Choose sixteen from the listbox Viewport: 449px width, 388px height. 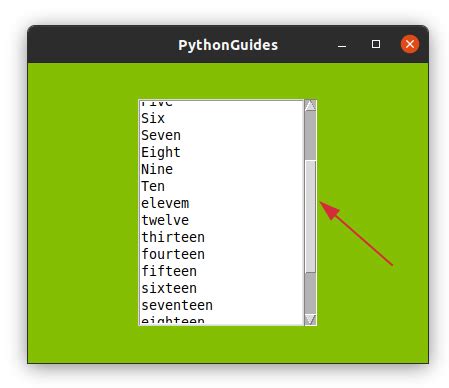point(221,288)
